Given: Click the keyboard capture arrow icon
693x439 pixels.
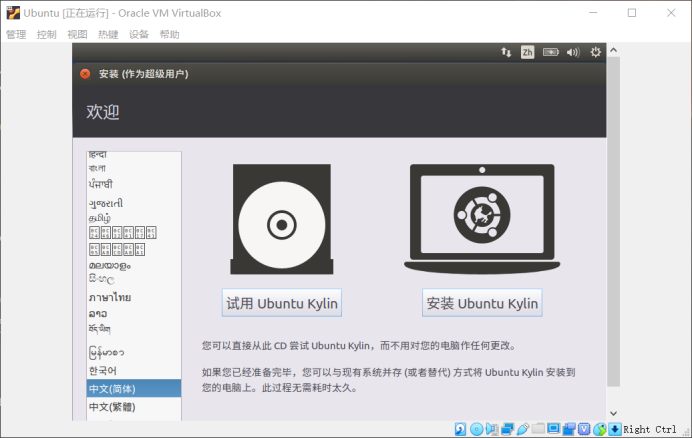Looking at the screenshot, I should point(615,429).
